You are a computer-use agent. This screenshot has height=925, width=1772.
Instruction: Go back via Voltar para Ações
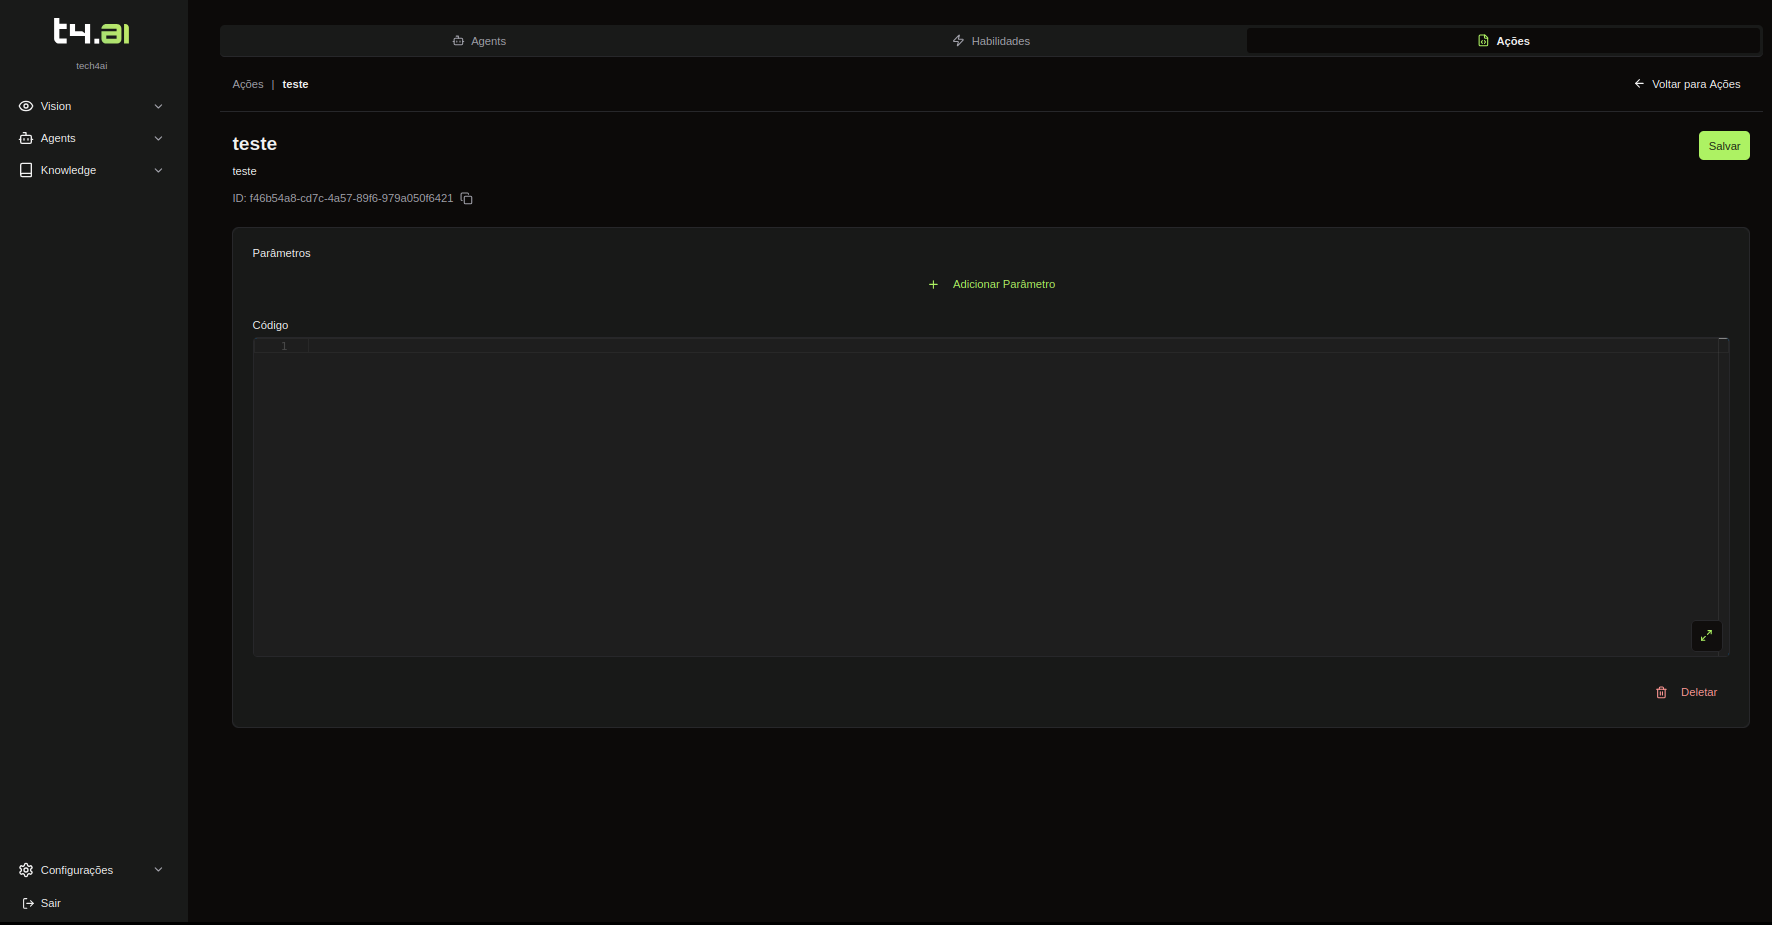coord(1687,84)
